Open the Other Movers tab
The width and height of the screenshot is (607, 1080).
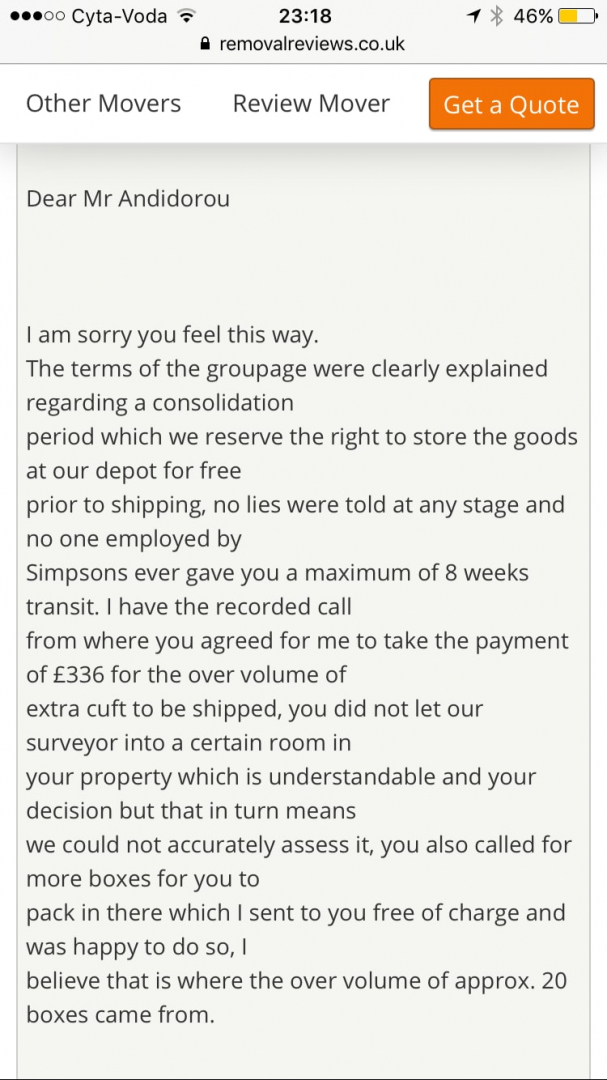(x=103, y=104)
